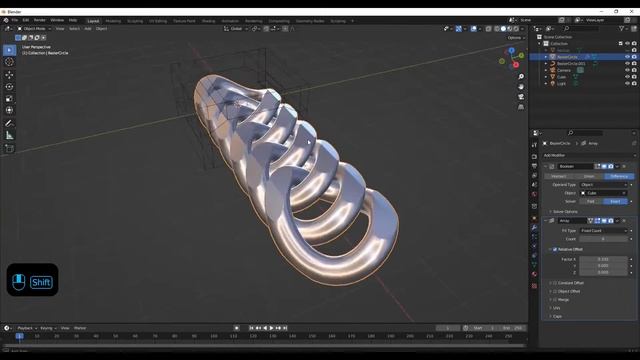Open the File menu
Screen dimensions: 640x360
pyautogui.click(x=15, y=20)
